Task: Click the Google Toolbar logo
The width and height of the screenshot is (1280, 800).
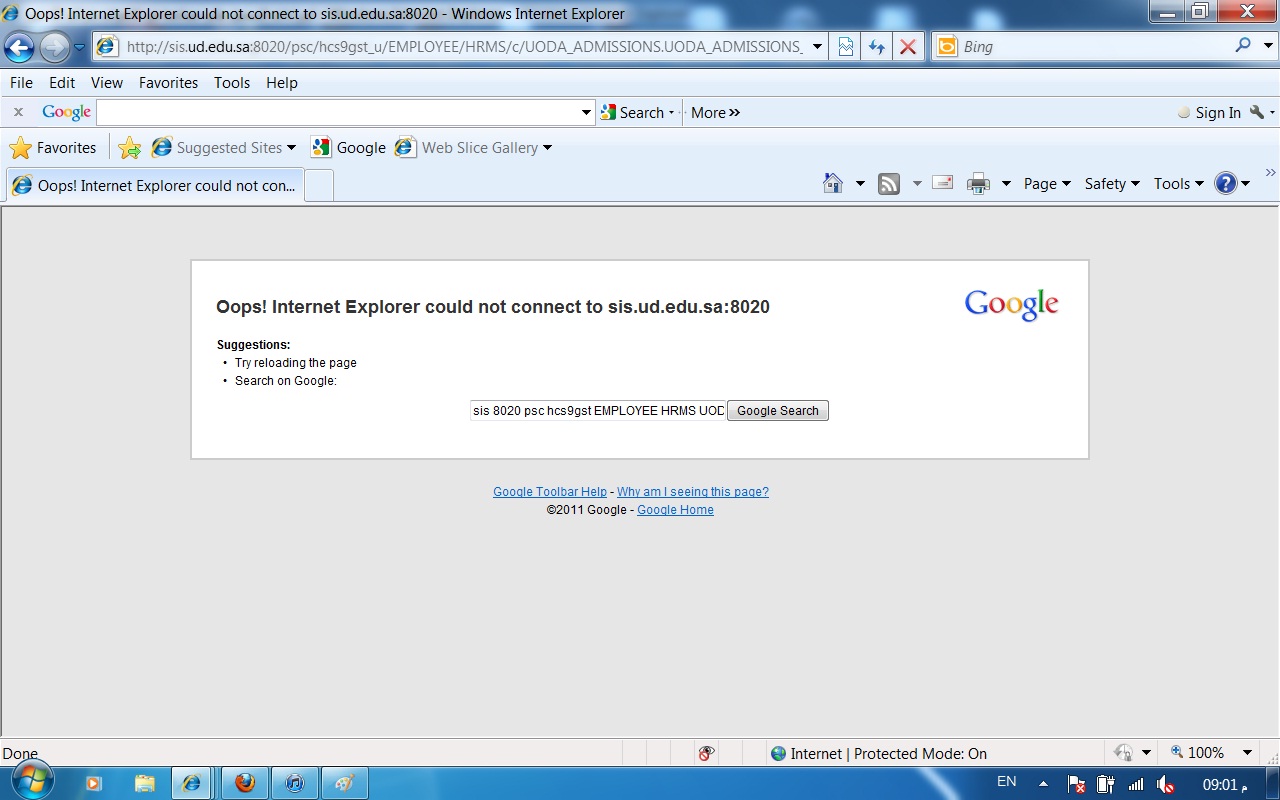Action: click(66, 112)
